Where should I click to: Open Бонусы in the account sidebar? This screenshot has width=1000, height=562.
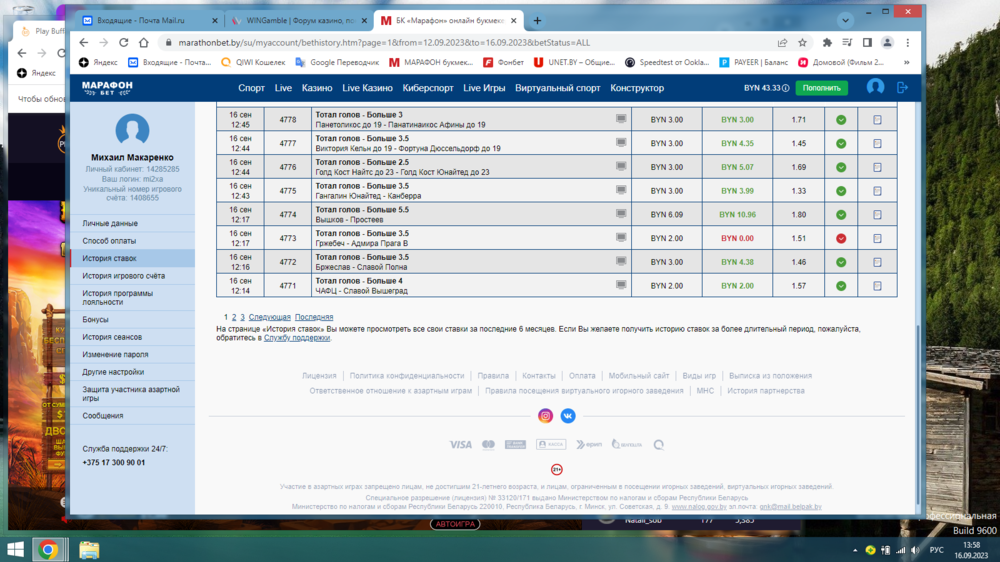[x=96, y=320]
